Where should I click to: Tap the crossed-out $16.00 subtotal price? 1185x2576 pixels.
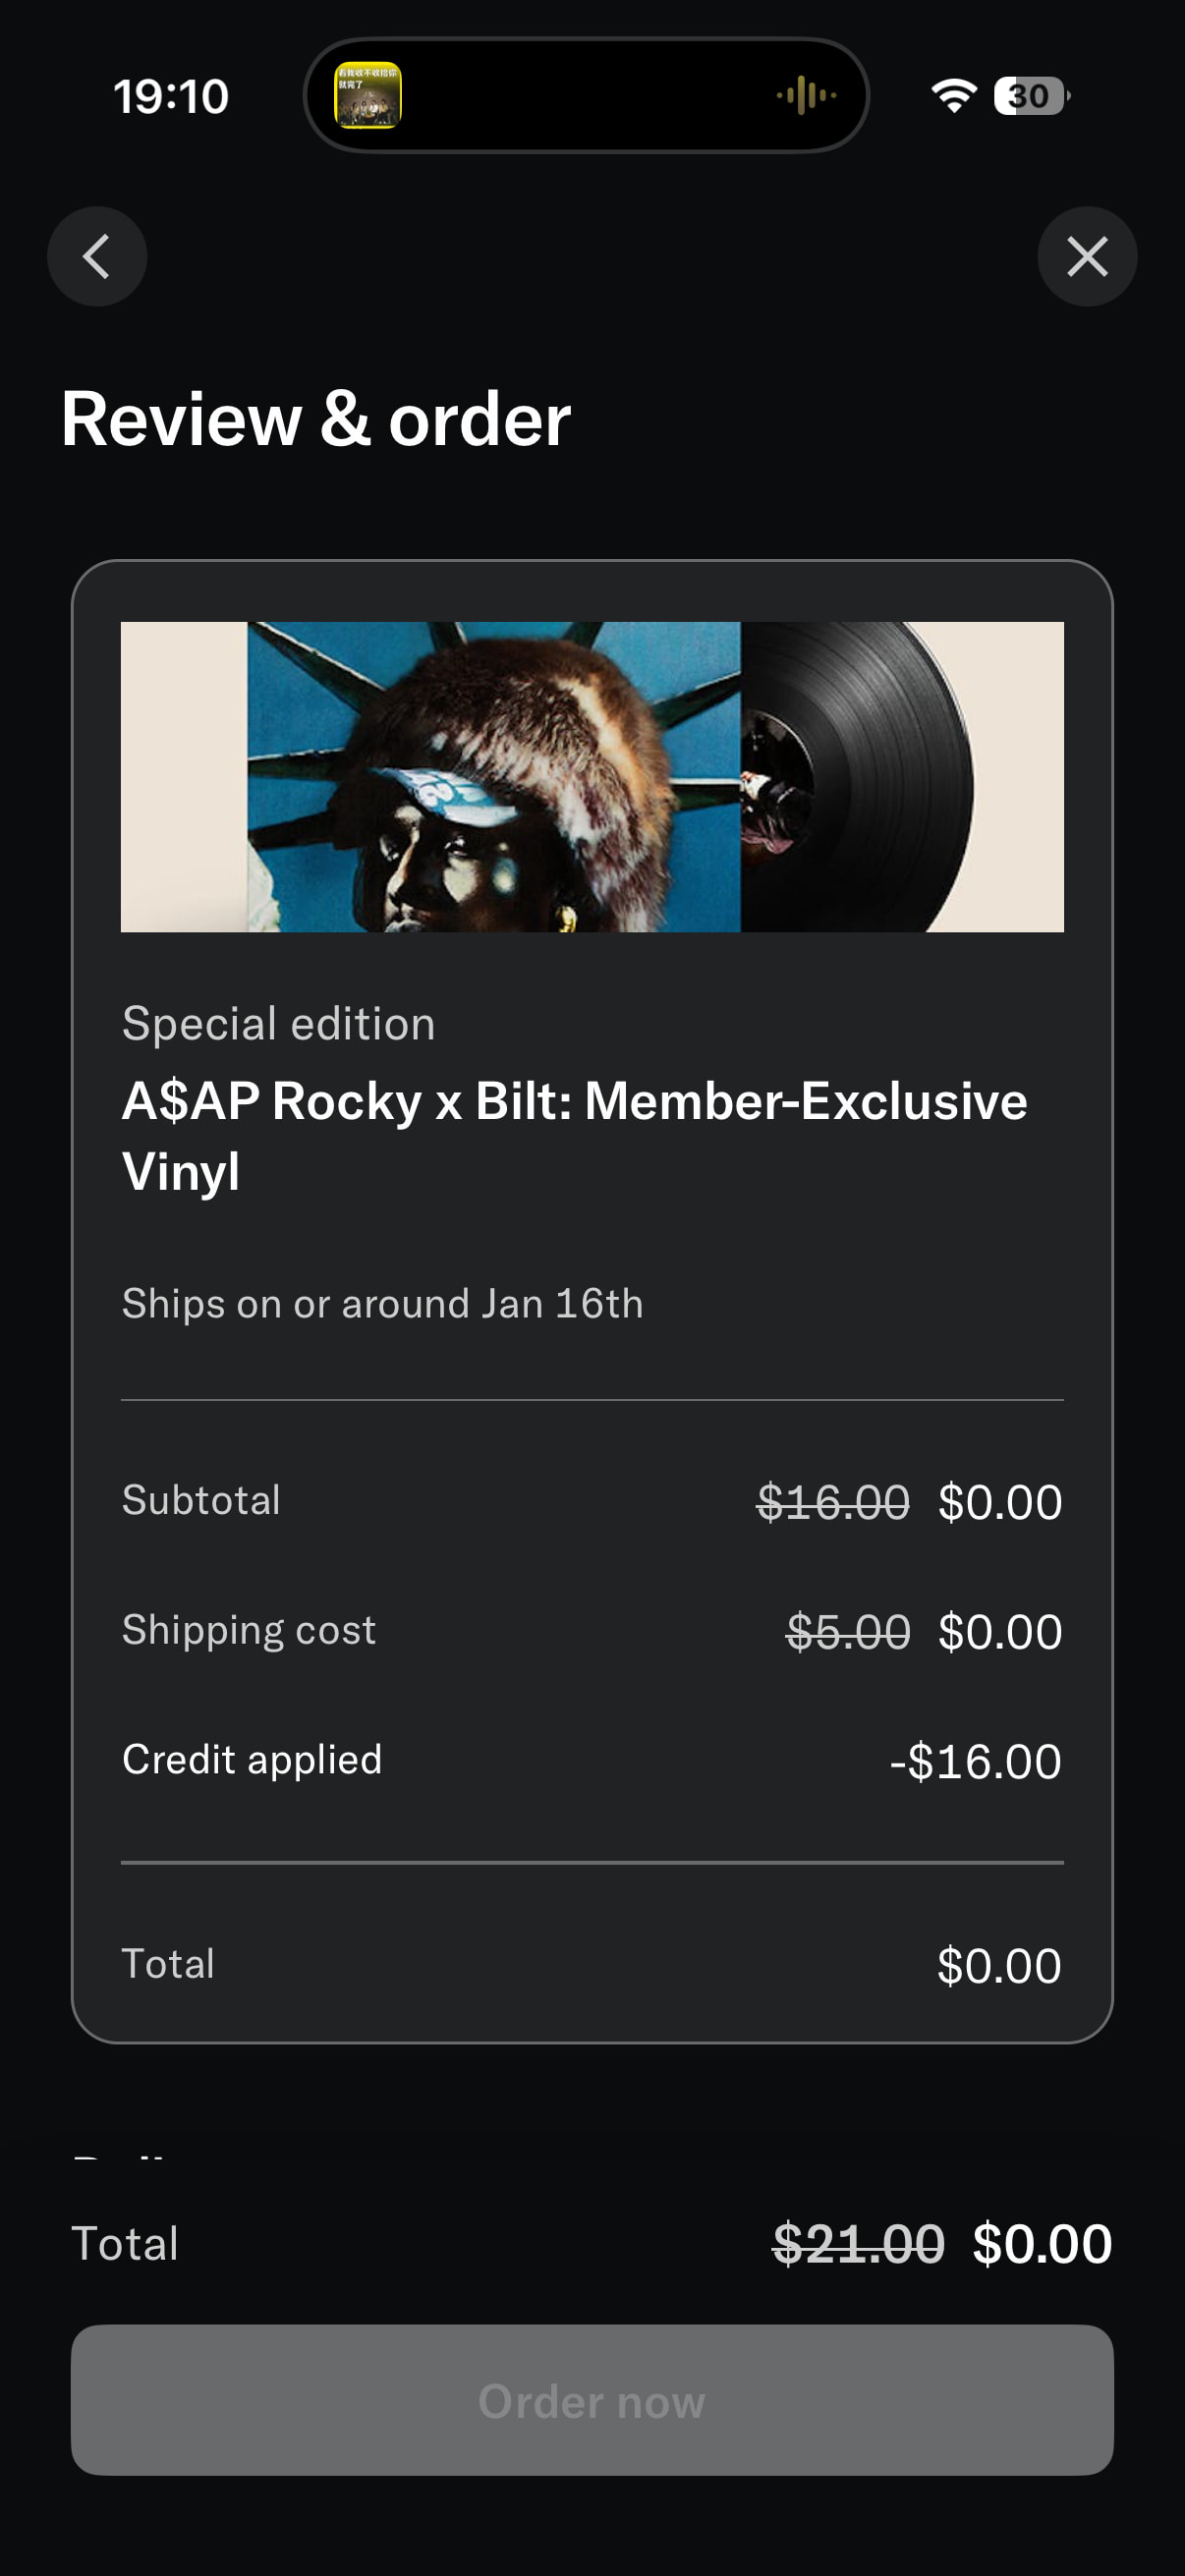832,1502
